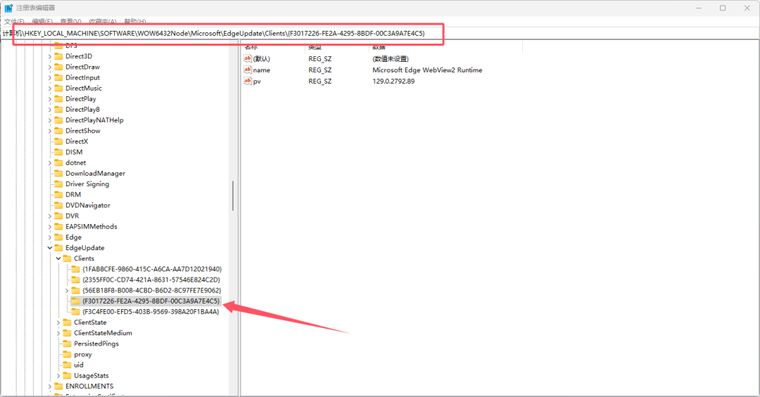760x397 pixels.
Task: Expand the ClientStateMedium key
Action: (x=58, y=333)
